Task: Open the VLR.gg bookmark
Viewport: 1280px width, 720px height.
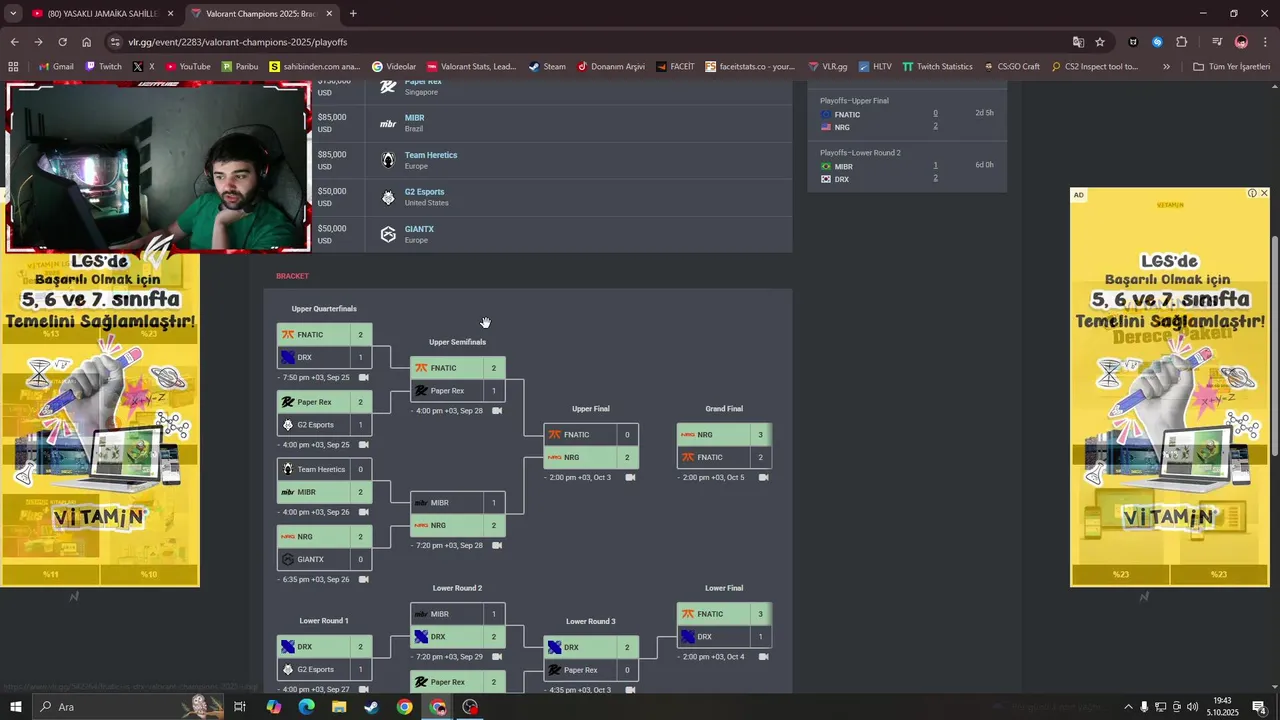Action: pyautogui.click(x=826, y=67)
